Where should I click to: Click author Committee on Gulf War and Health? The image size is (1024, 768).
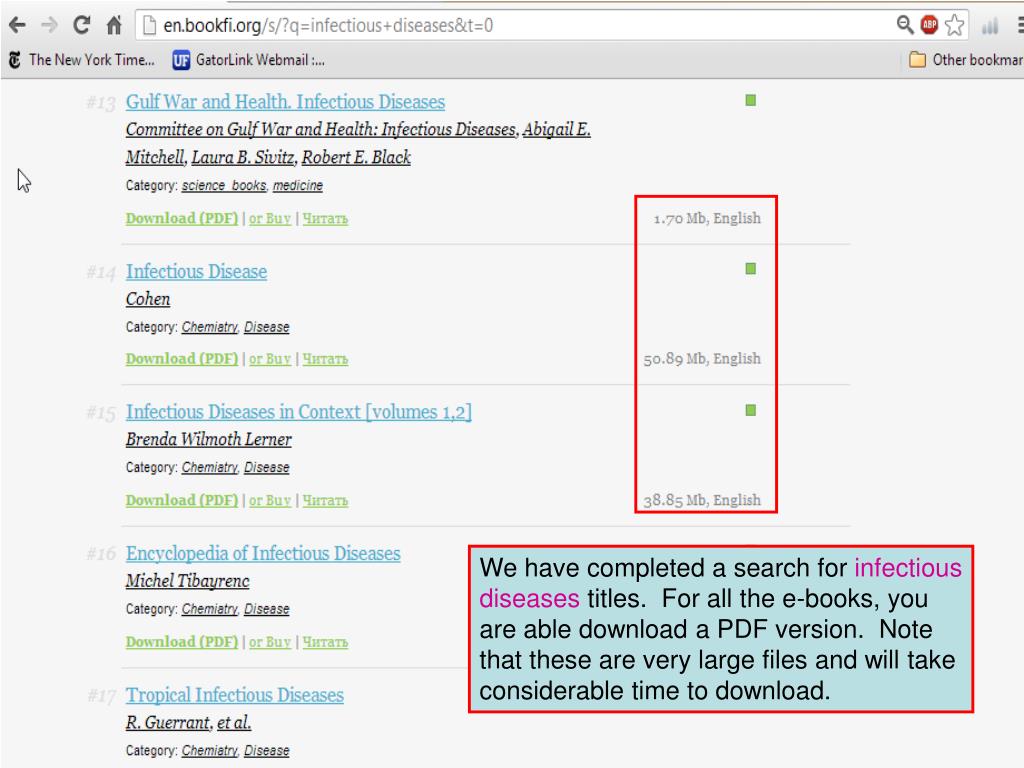(322, 129)
